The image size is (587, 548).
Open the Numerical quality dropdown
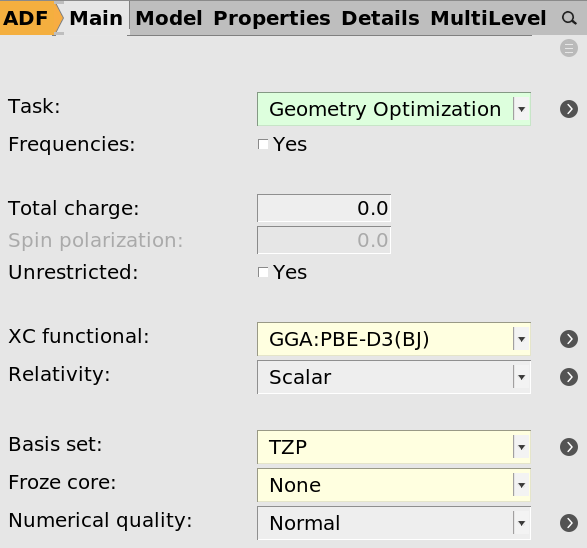pyautogui.click(x=394, y=523)
